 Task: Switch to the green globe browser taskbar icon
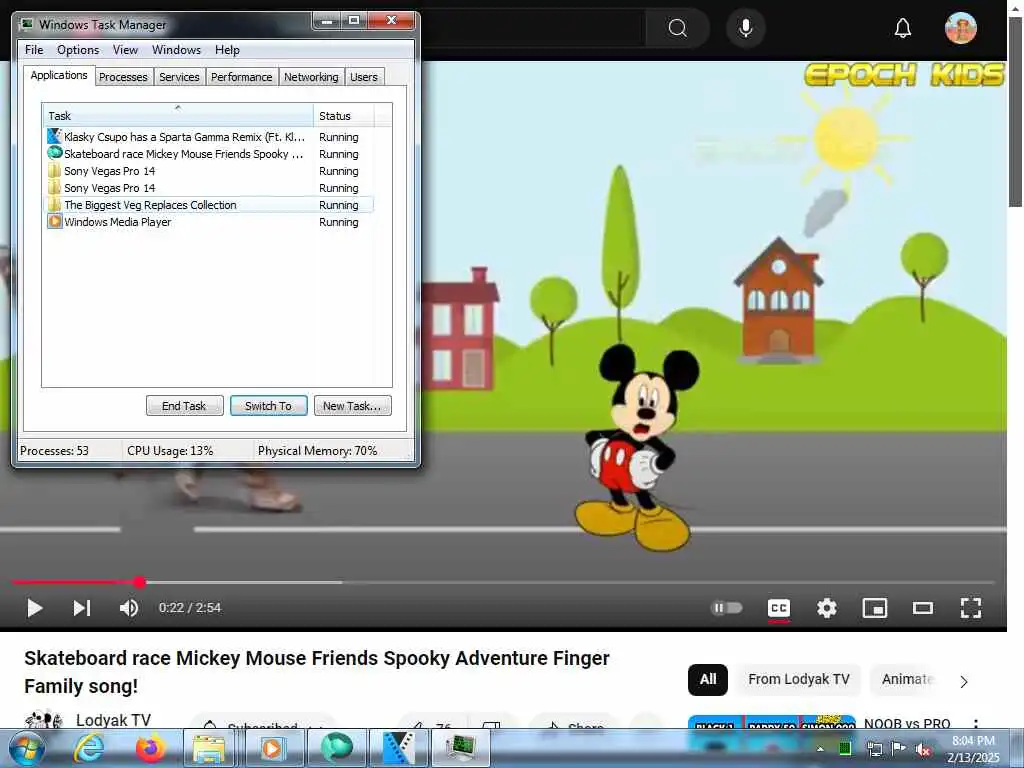click(x=336, y=748)
